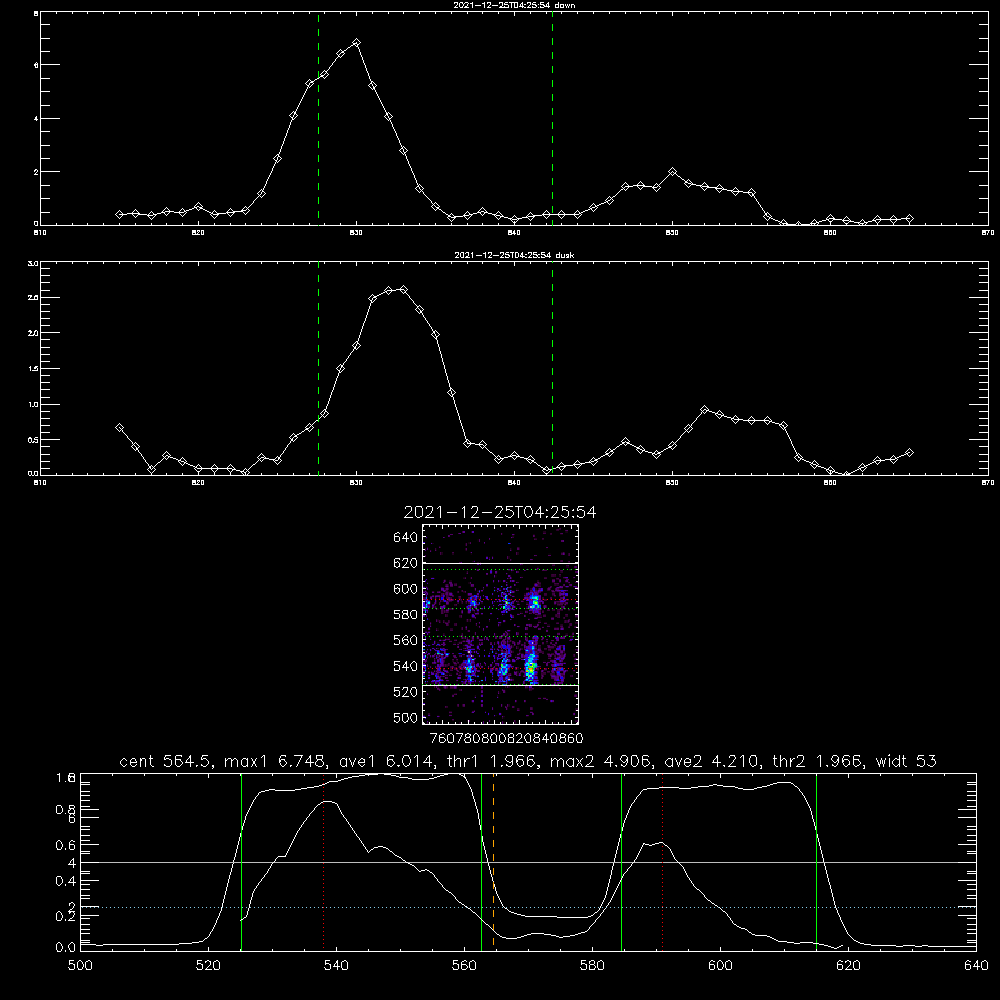Click the 'widt 53' value
Viewport: 1000px width, 1000px height.
pyautogui.click(x=906, y=761)
